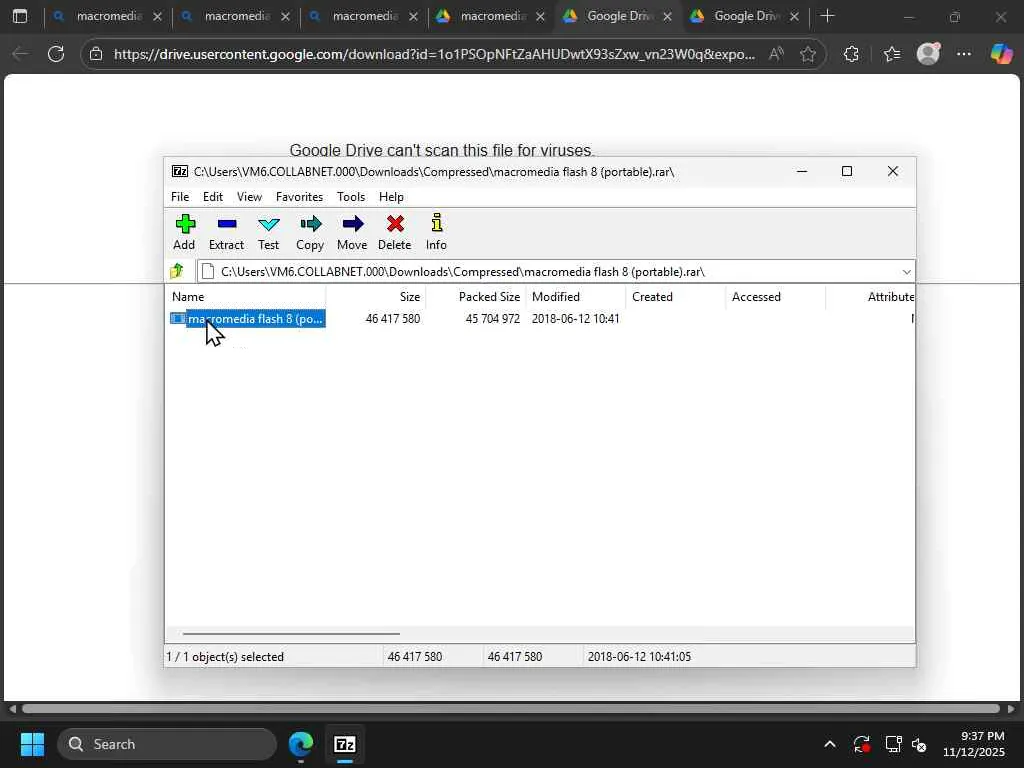Click the 7z title bar icon
The width and height of the screenshot is (1024, 768).
(x=180, y=171)
